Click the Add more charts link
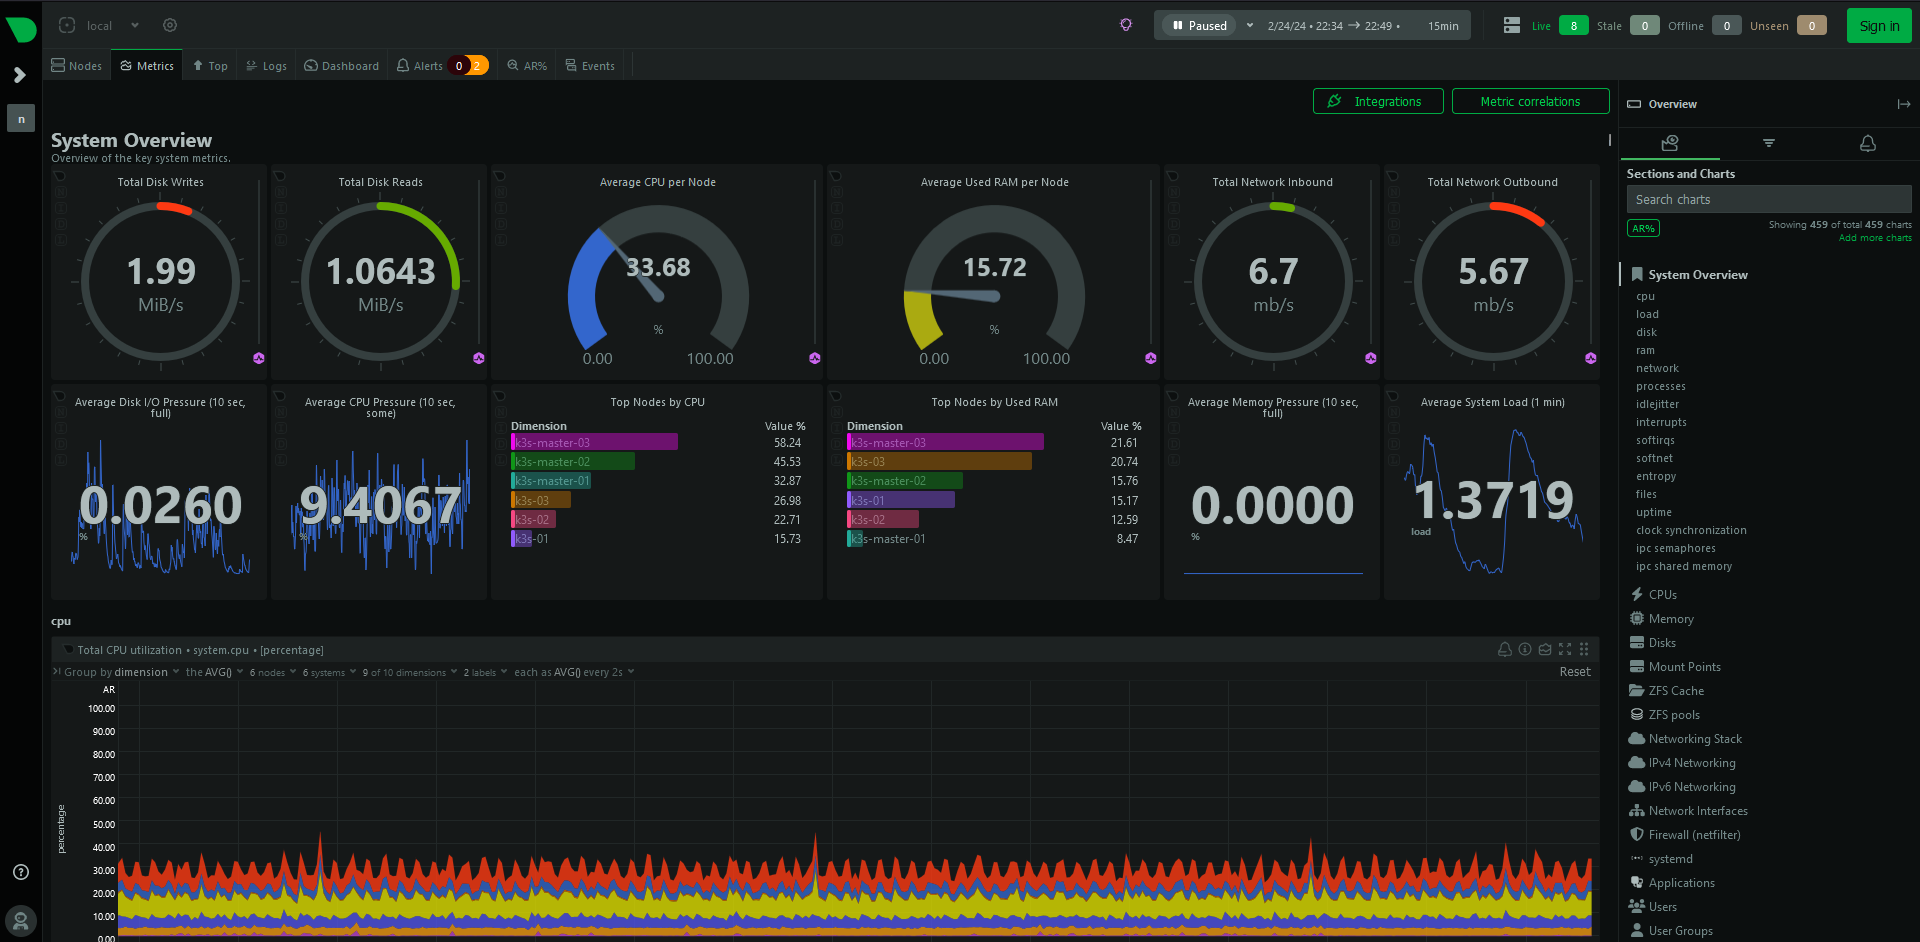1920x942 pixels. point(1875,238)
